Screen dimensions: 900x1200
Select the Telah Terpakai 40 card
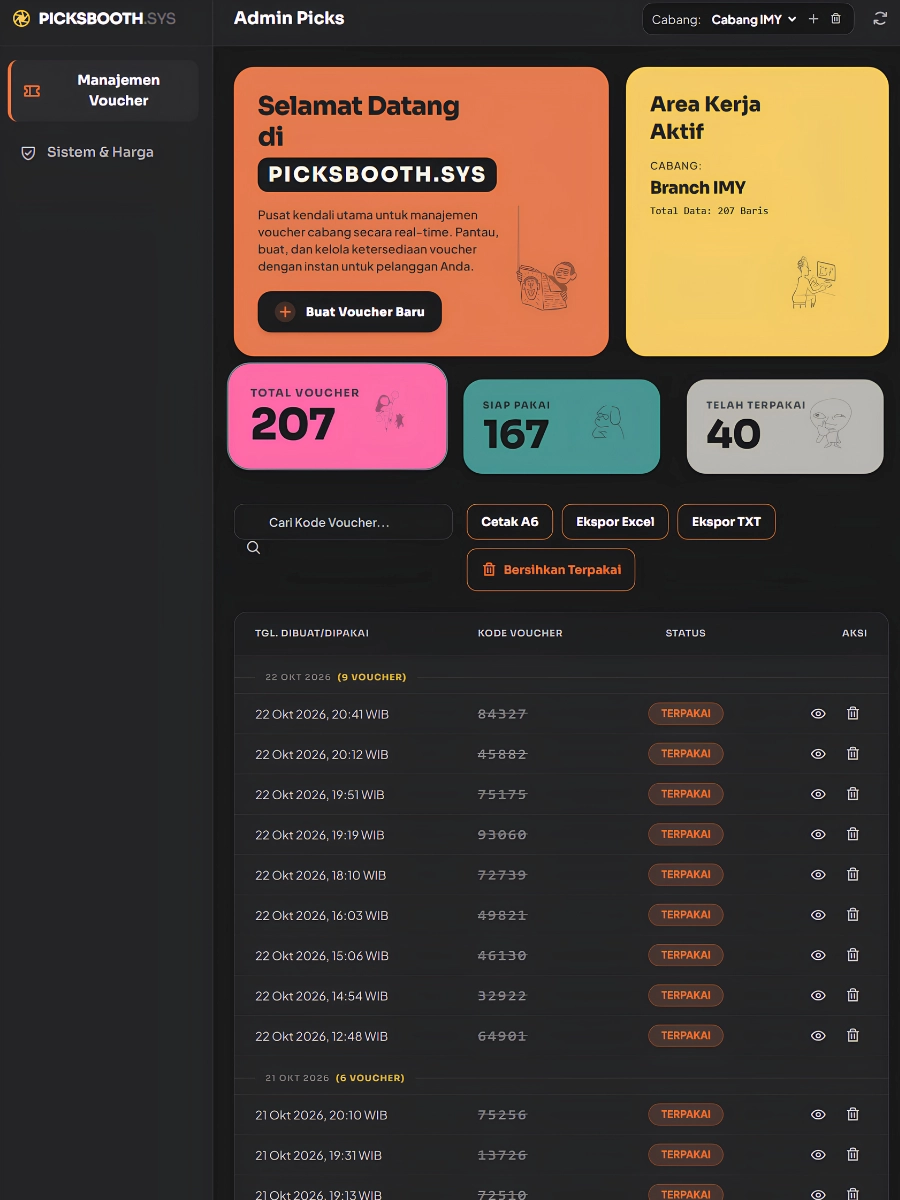tap(785, 426)
